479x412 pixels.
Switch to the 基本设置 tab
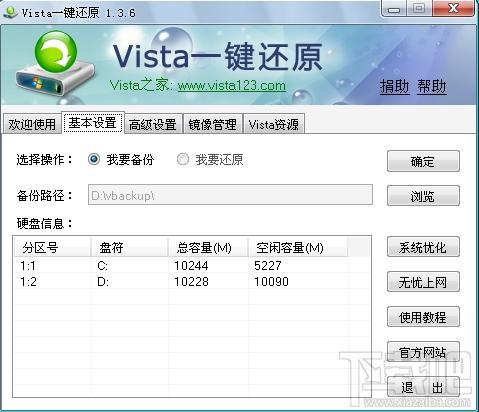point(93,123)
